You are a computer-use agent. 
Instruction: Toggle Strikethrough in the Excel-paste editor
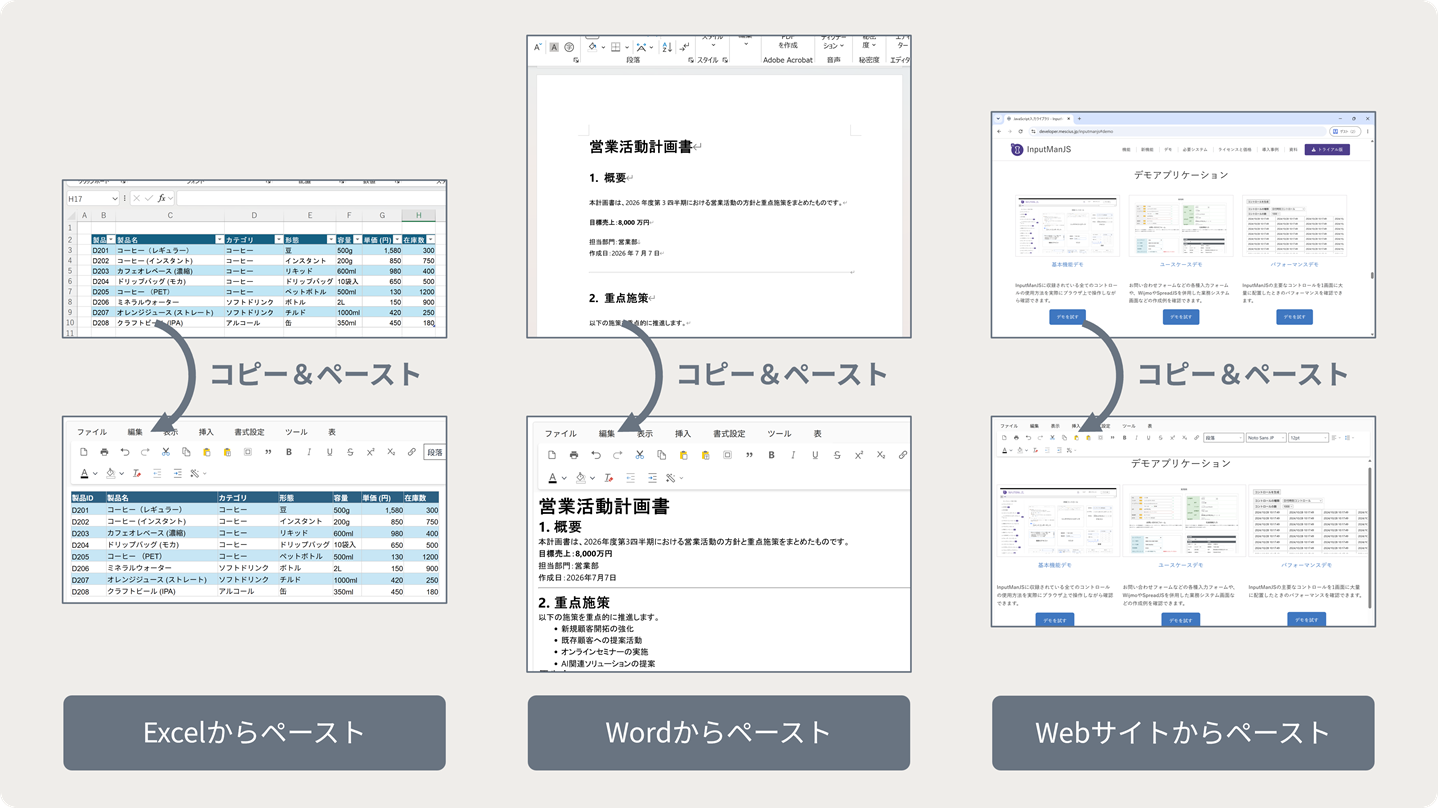350,452
